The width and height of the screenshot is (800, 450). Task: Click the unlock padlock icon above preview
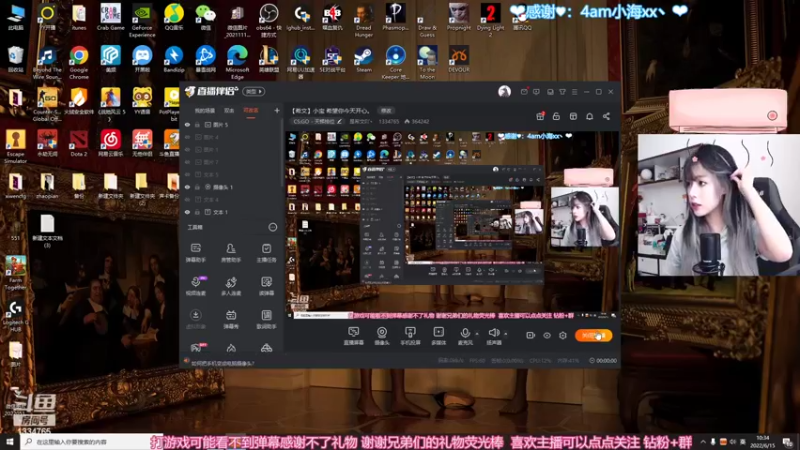[556, 116]
